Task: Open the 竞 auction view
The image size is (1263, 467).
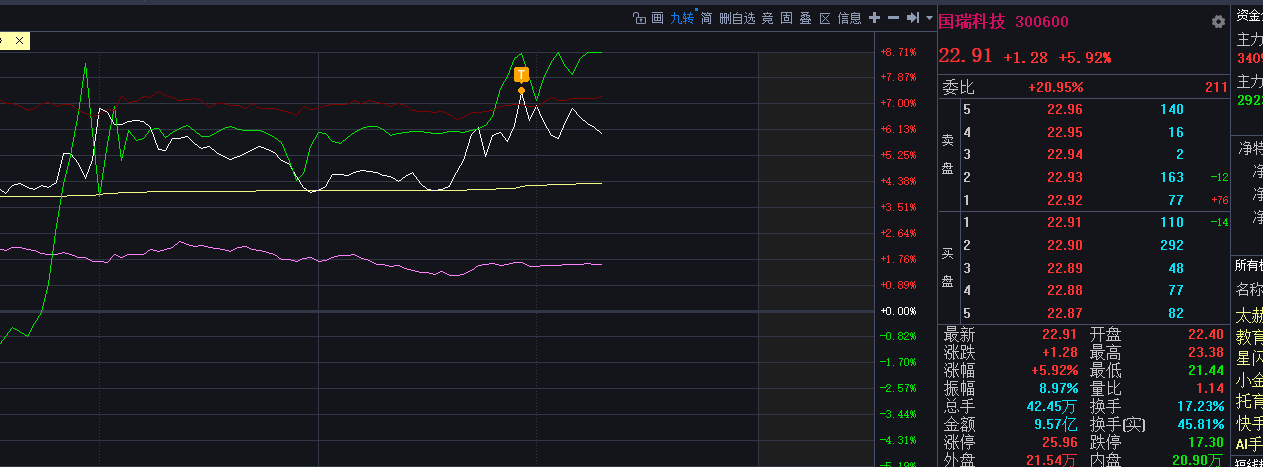Action: pyautogui.click(x=768, y=18)
